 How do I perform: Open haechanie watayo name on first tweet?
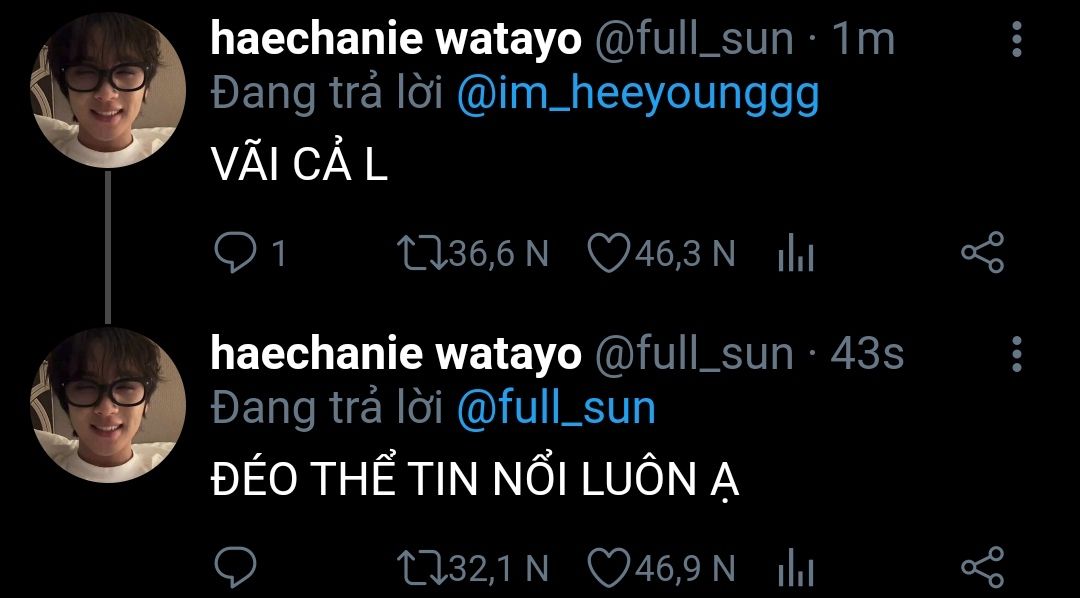(395, 40)
